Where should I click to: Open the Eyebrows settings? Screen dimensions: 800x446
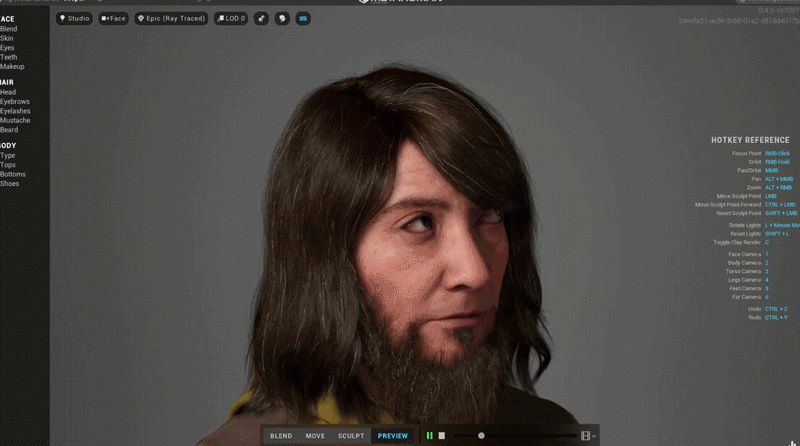click(x=15, y=102)
